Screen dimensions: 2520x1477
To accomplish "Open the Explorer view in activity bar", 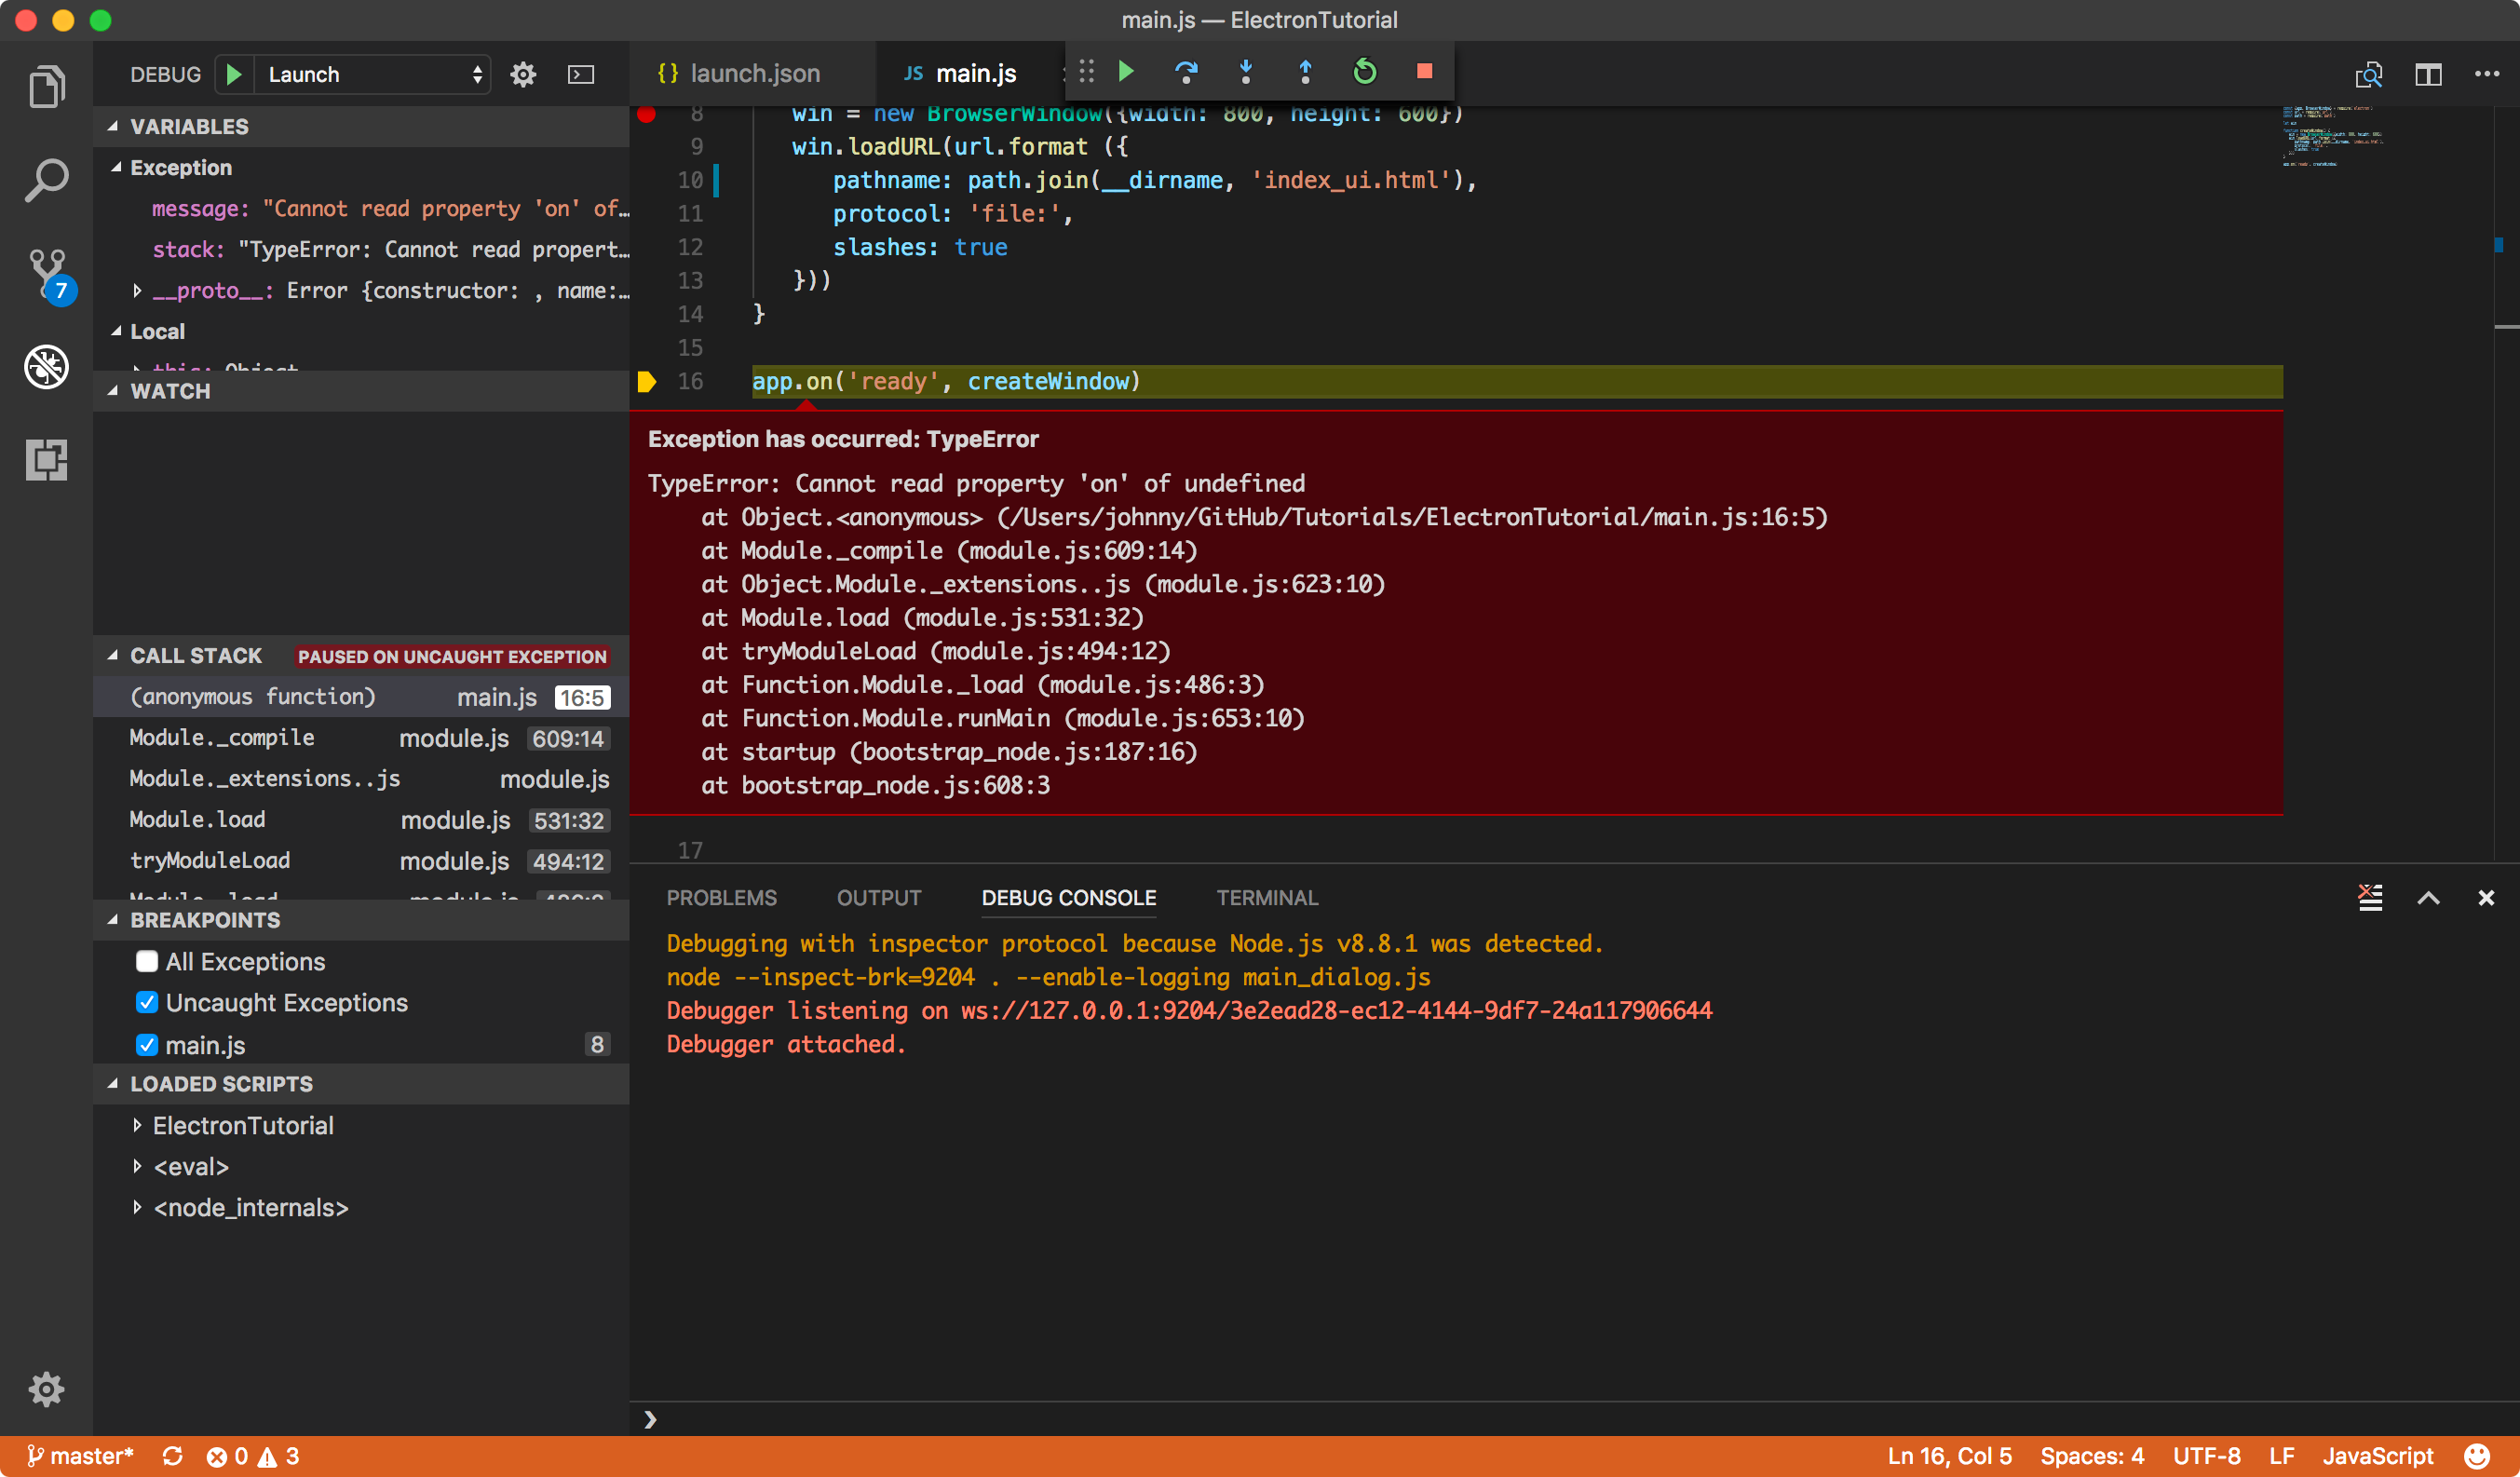I will (x=46, y=88).
